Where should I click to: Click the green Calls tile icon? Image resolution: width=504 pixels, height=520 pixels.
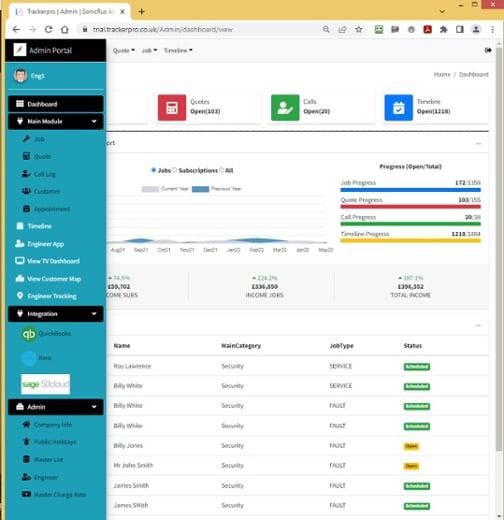pos(285,108)
